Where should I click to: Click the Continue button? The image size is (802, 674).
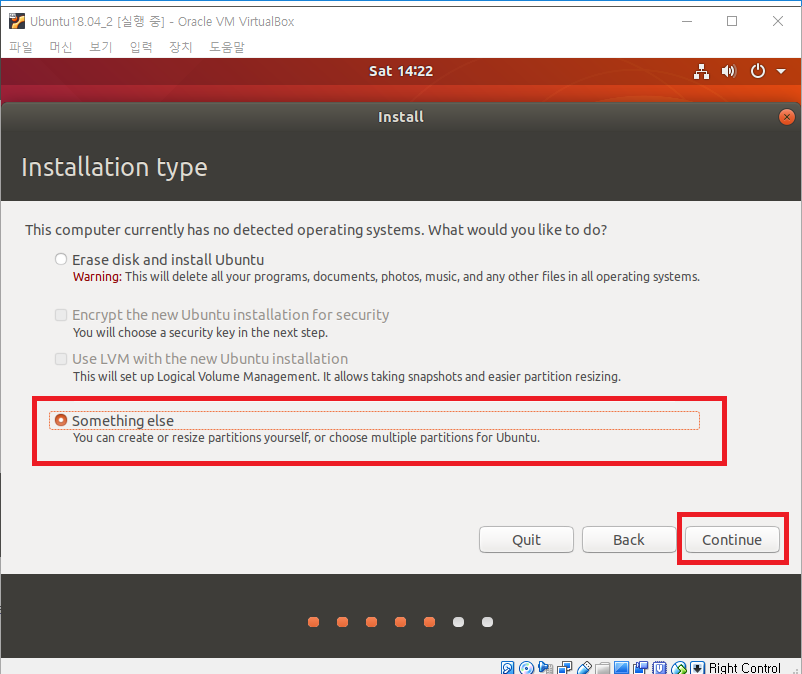point(732,540)
